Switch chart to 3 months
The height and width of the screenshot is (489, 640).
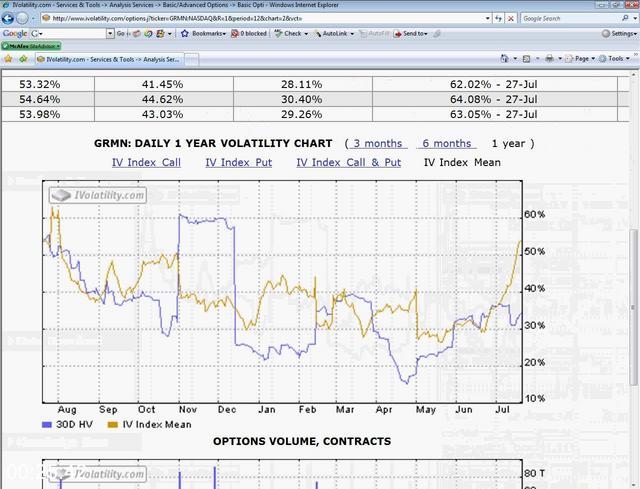pos(378,143)
